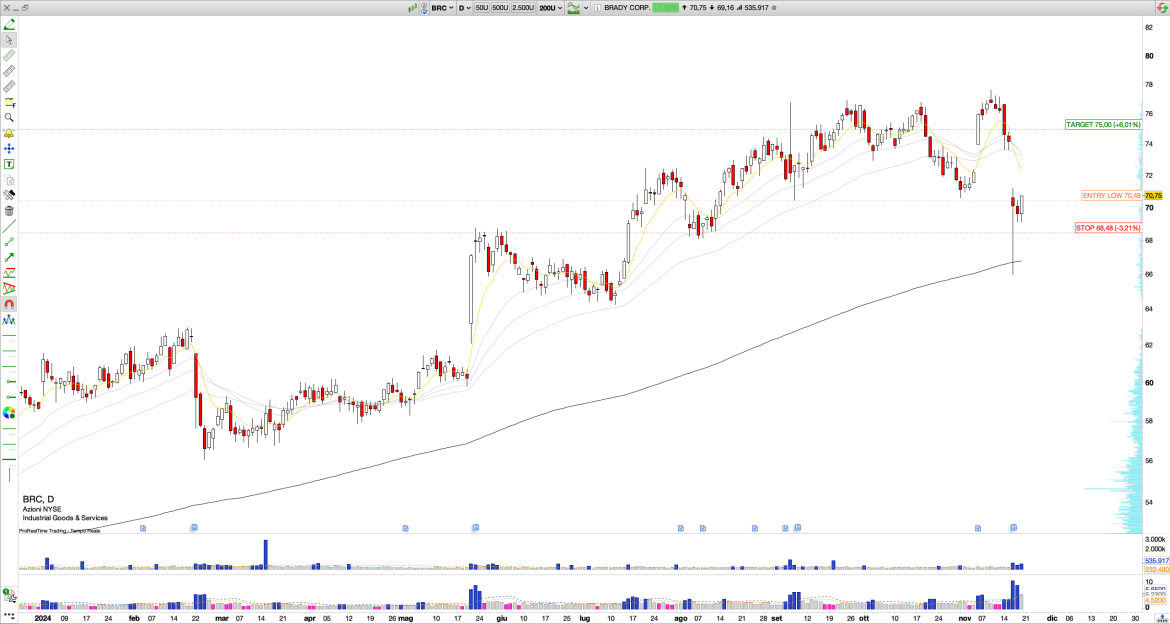Open instrument info via the i icon

point(597,7)
